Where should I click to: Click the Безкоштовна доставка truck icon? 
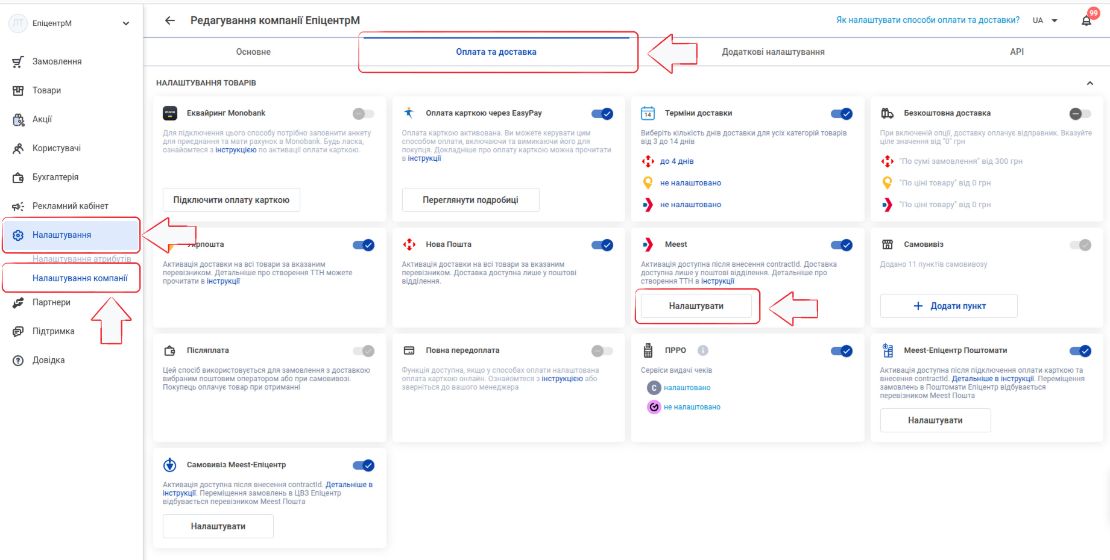pos(887,113)
